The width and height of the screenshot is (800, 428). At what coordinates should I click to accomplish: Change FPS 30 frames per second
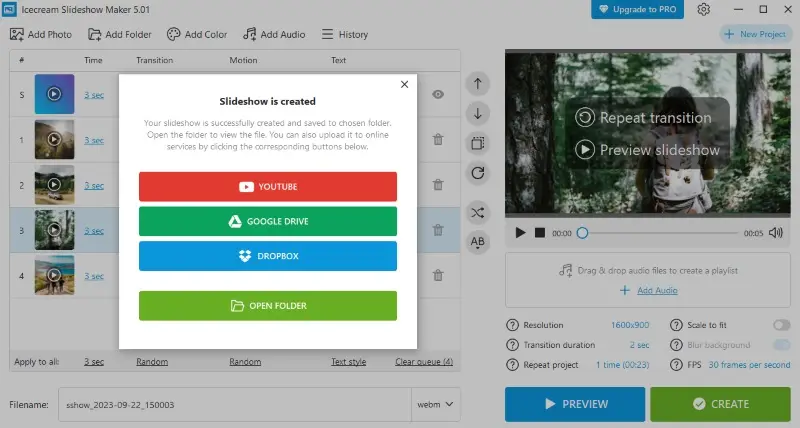click(749, 365)
